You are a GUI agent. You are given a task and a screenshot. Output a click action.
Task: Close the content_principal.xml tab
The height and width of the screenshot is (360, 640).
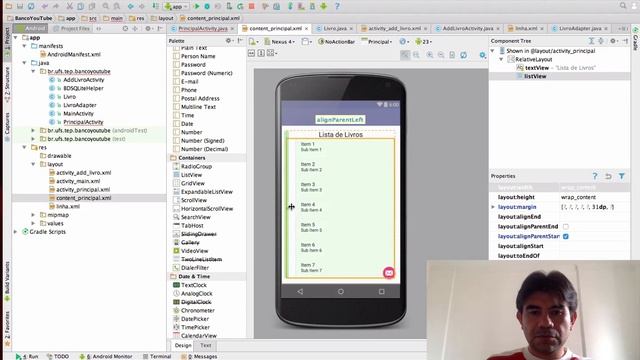[306, 29]
